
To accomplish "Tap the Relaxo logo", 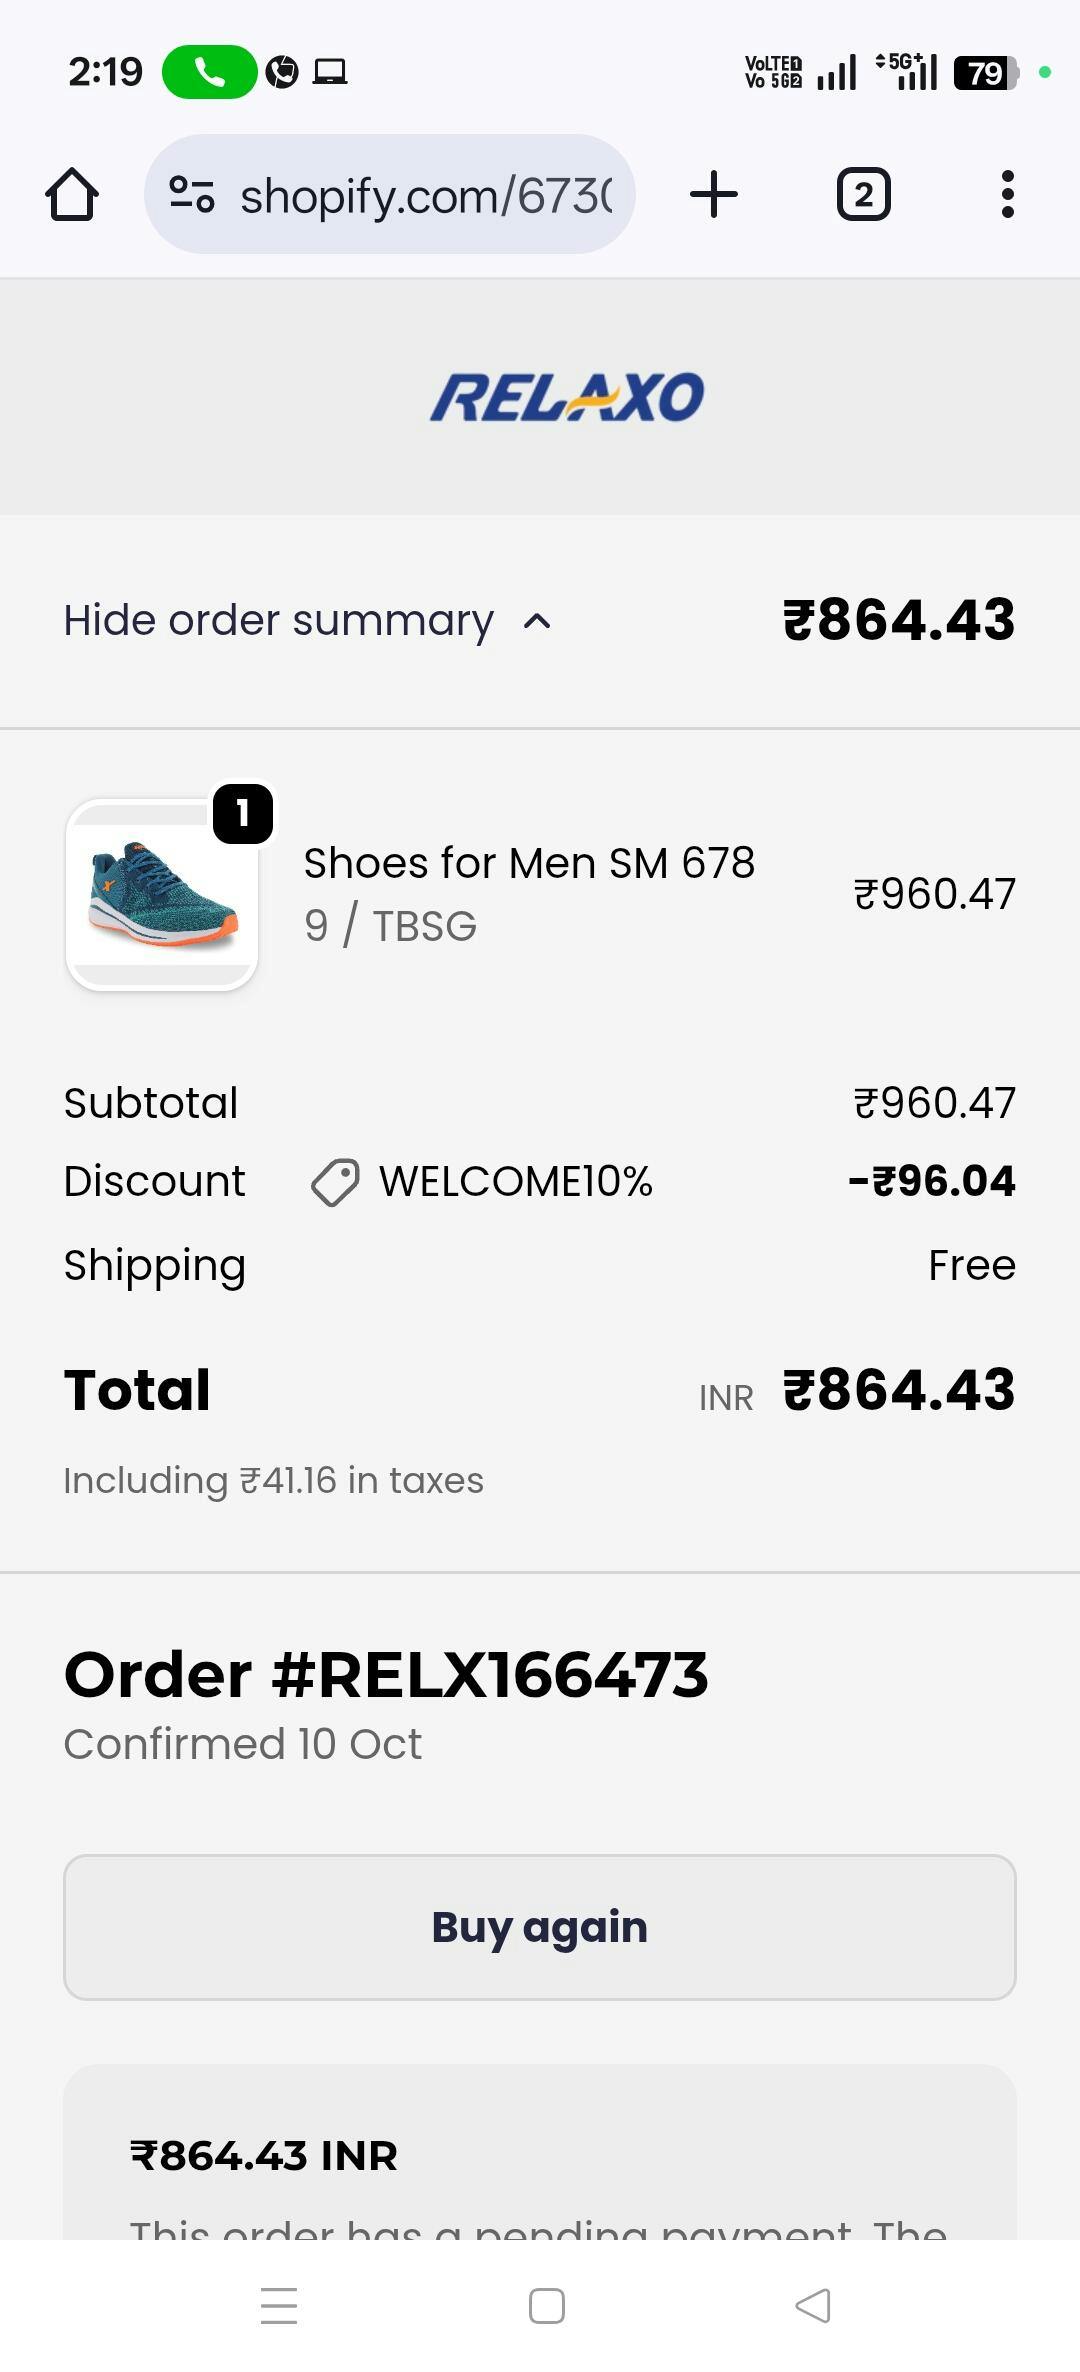I will click(567, 397).
